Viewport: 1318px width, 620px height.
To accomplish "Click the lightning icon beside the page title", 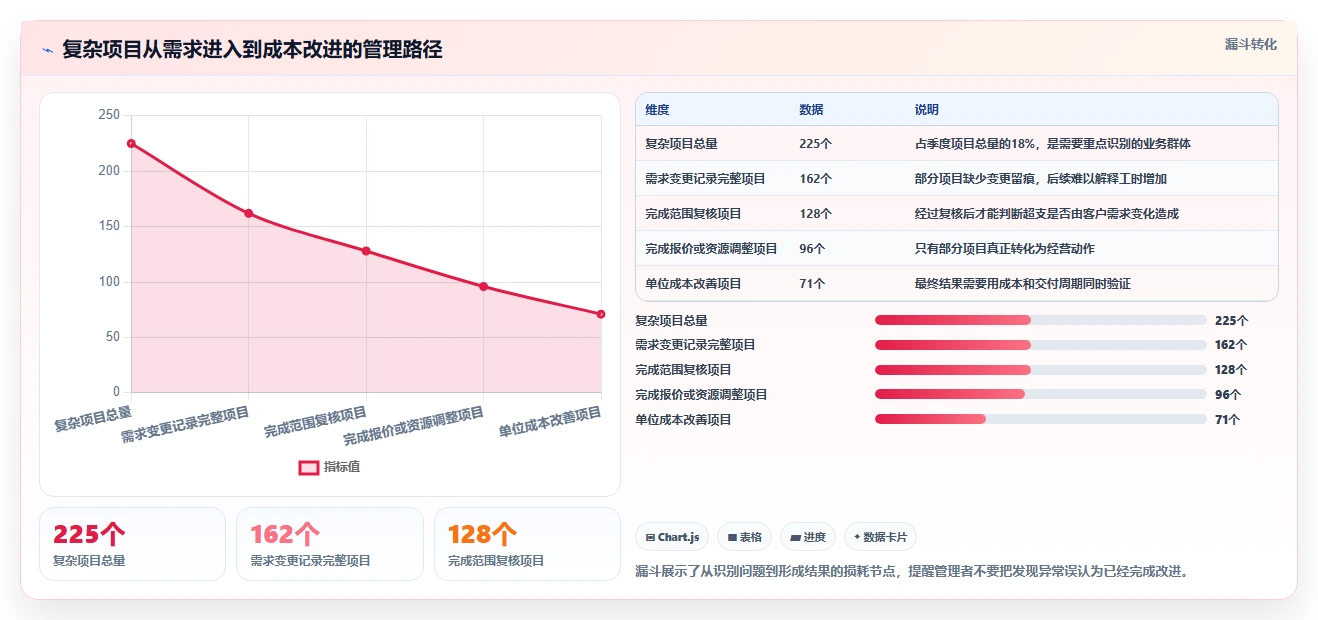I will point(47,50).
